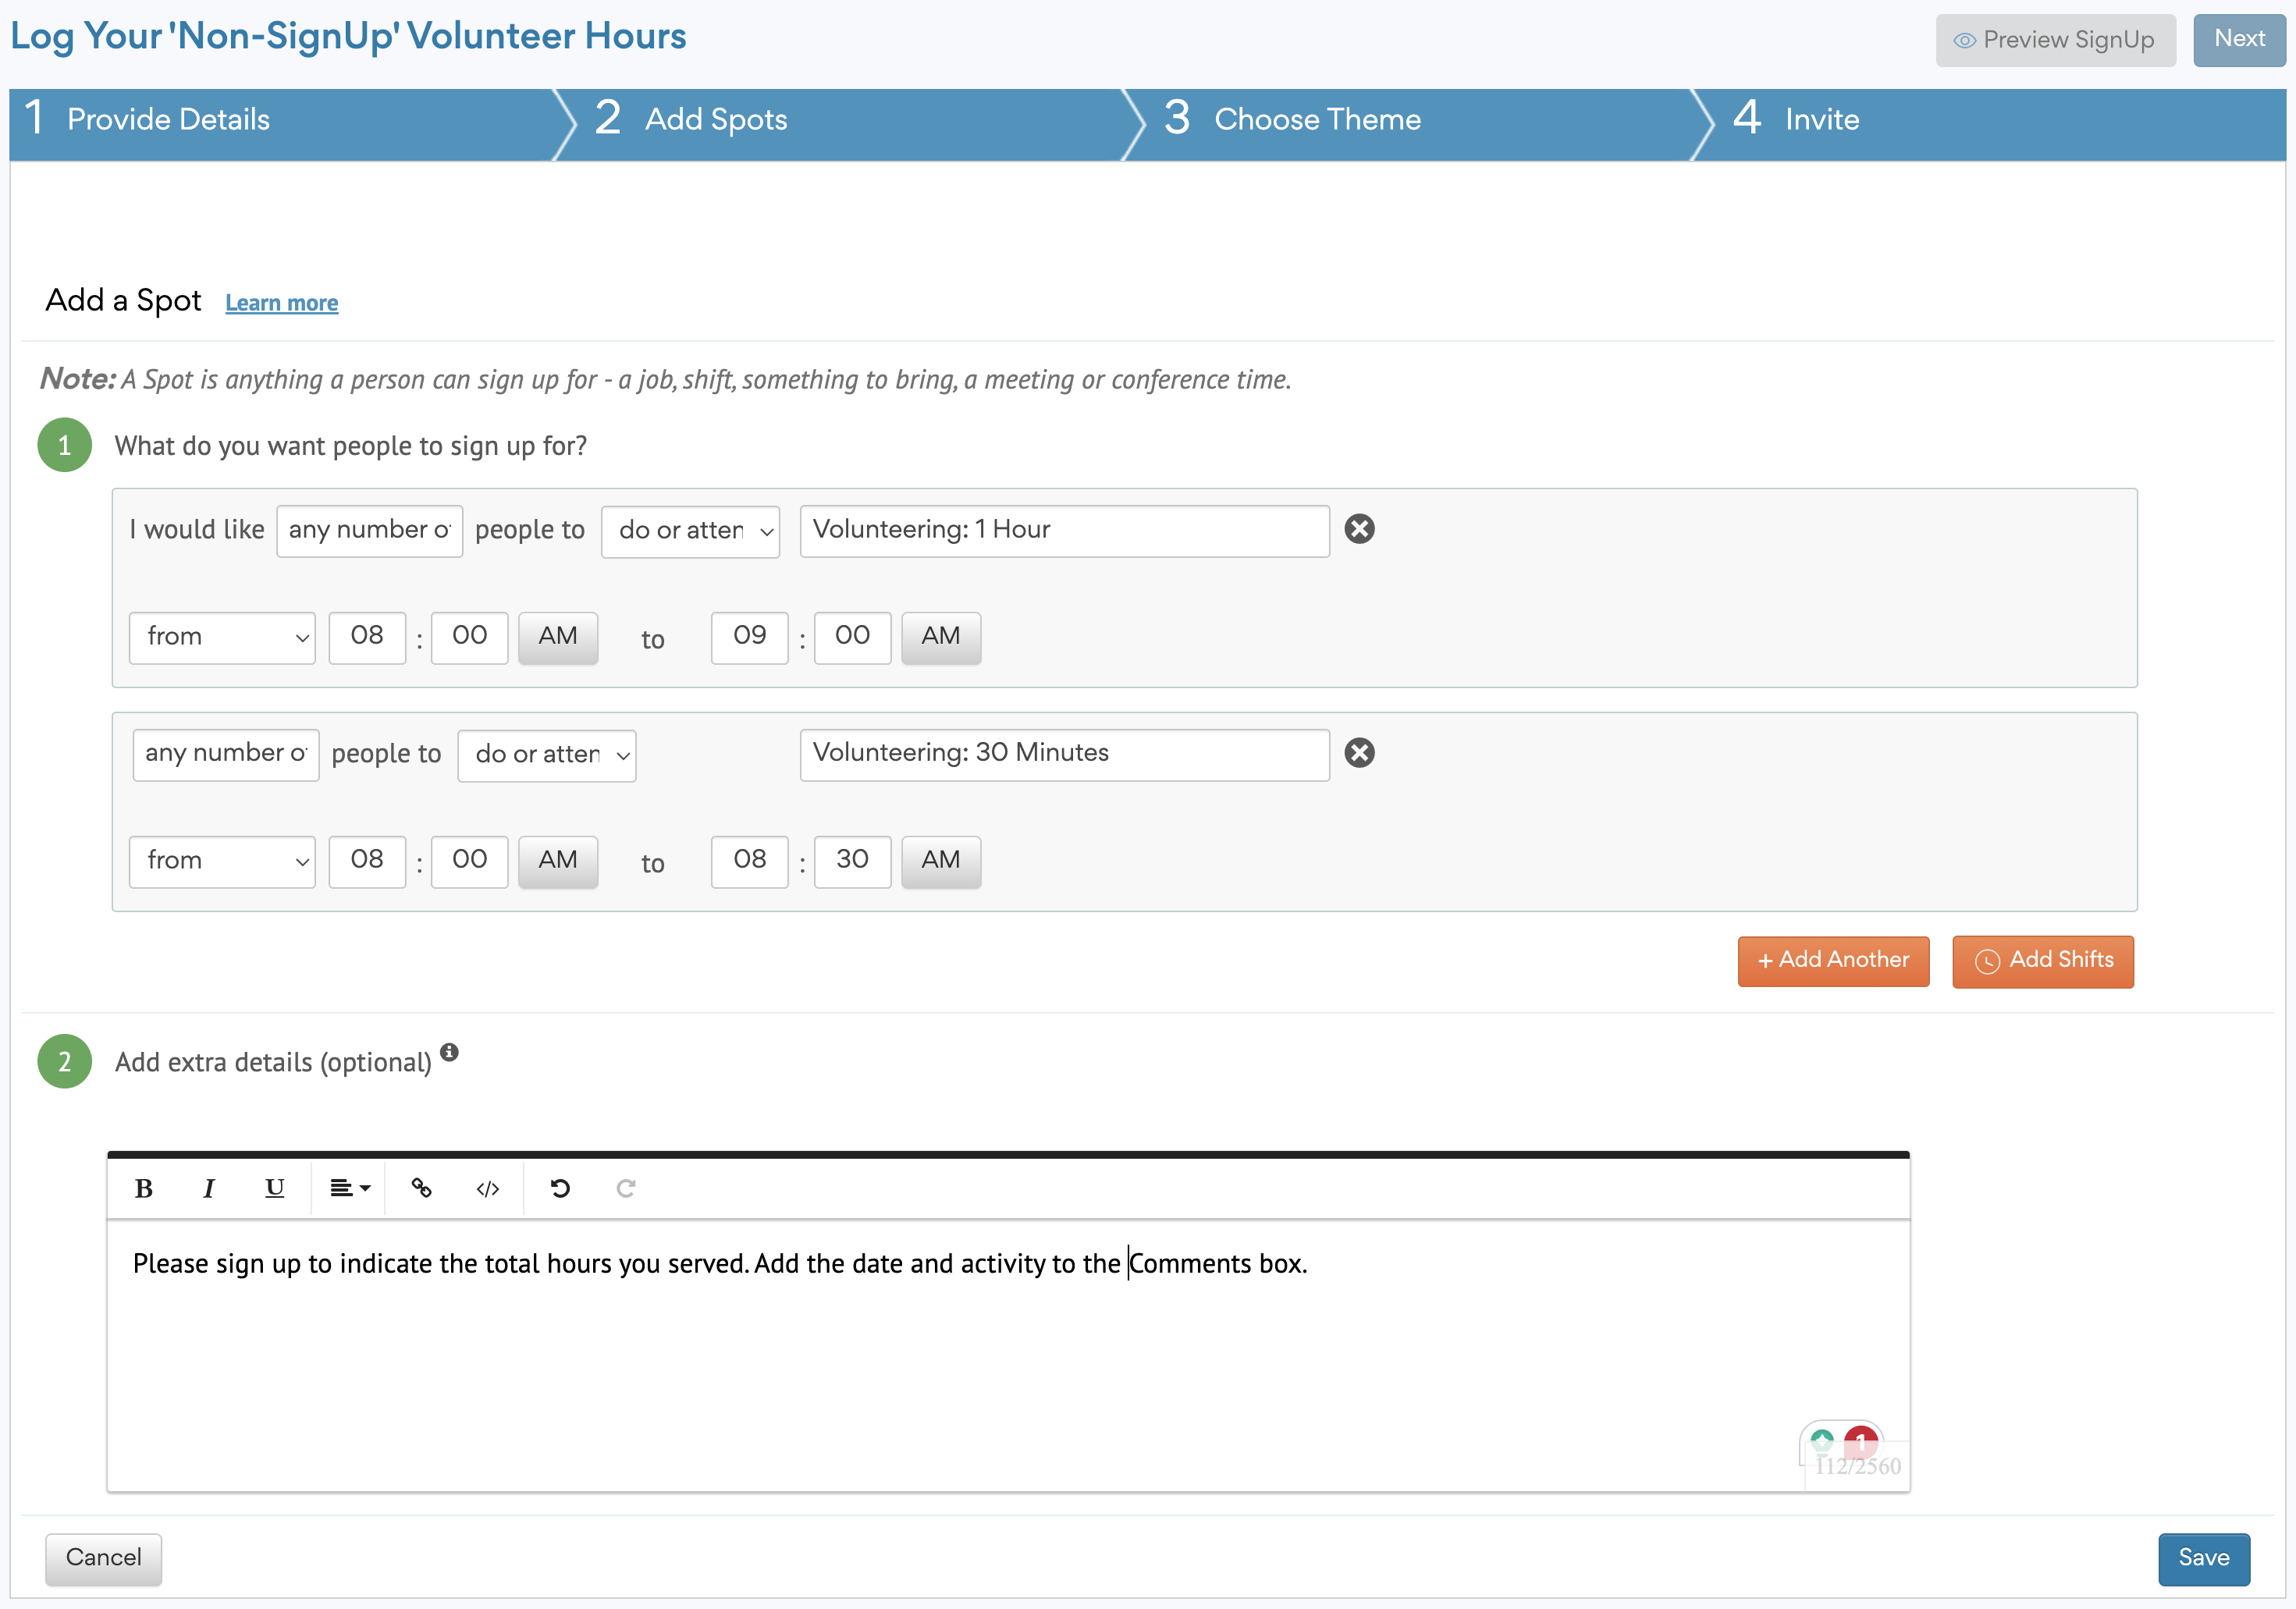Save the spot settings

(2204, 1559)
